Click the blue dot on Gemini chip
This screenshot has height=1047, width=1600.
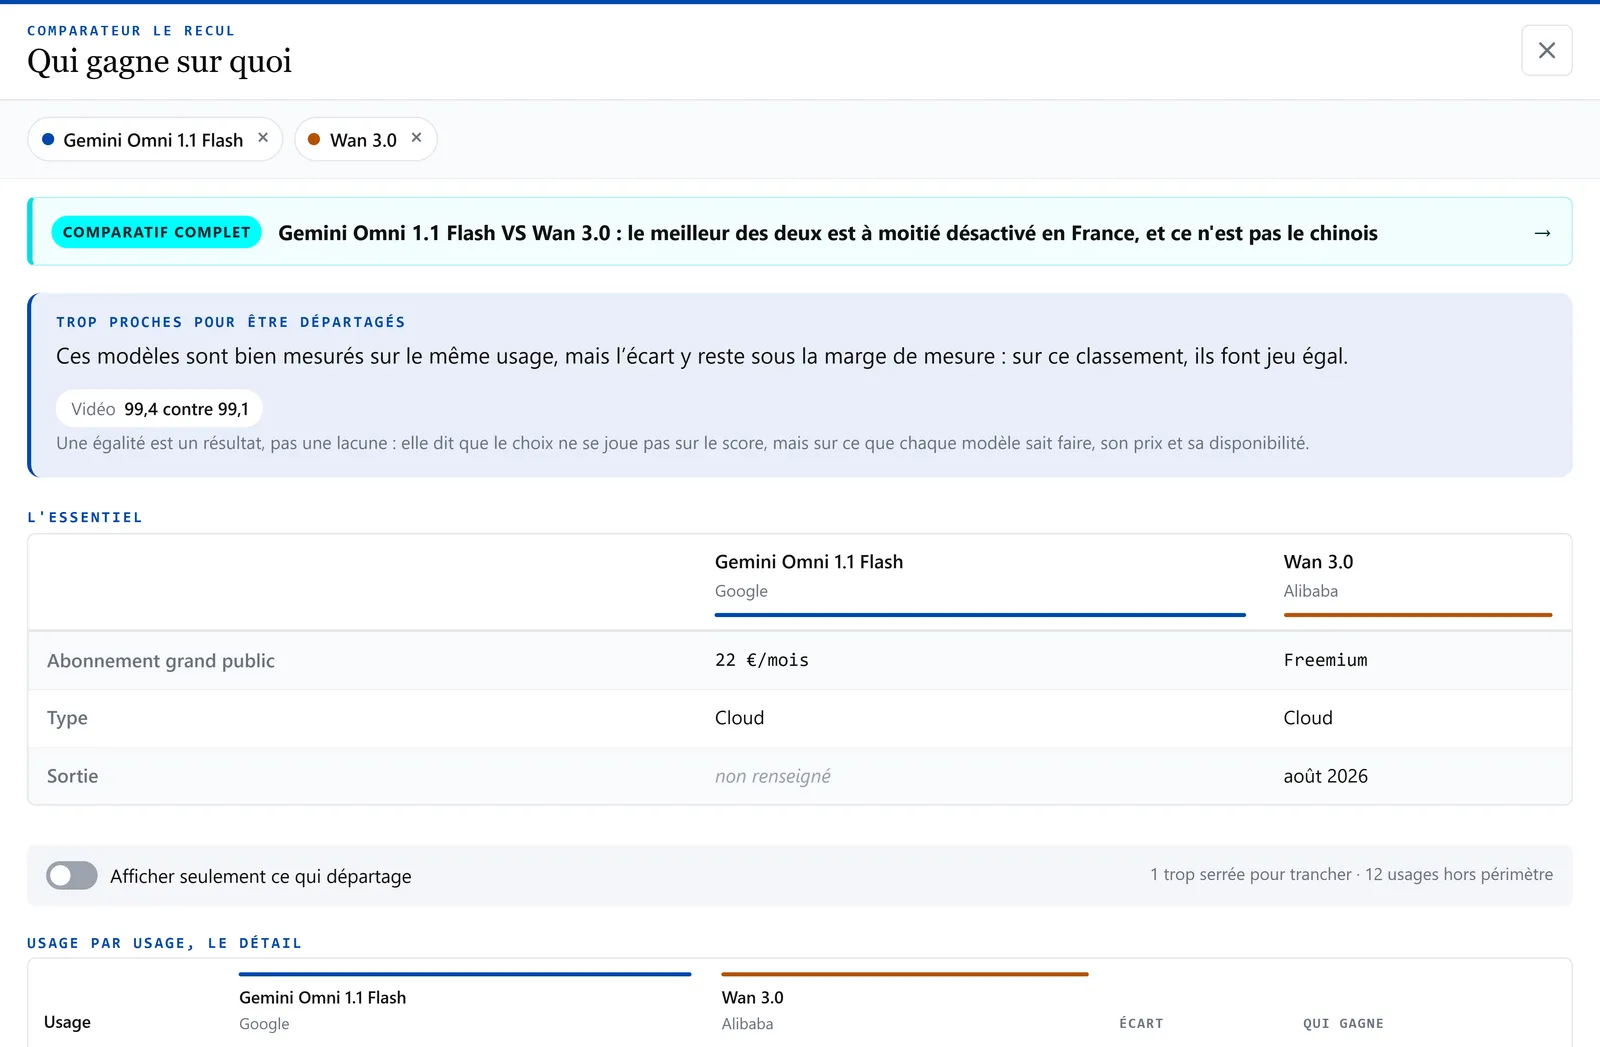(48, 139)
